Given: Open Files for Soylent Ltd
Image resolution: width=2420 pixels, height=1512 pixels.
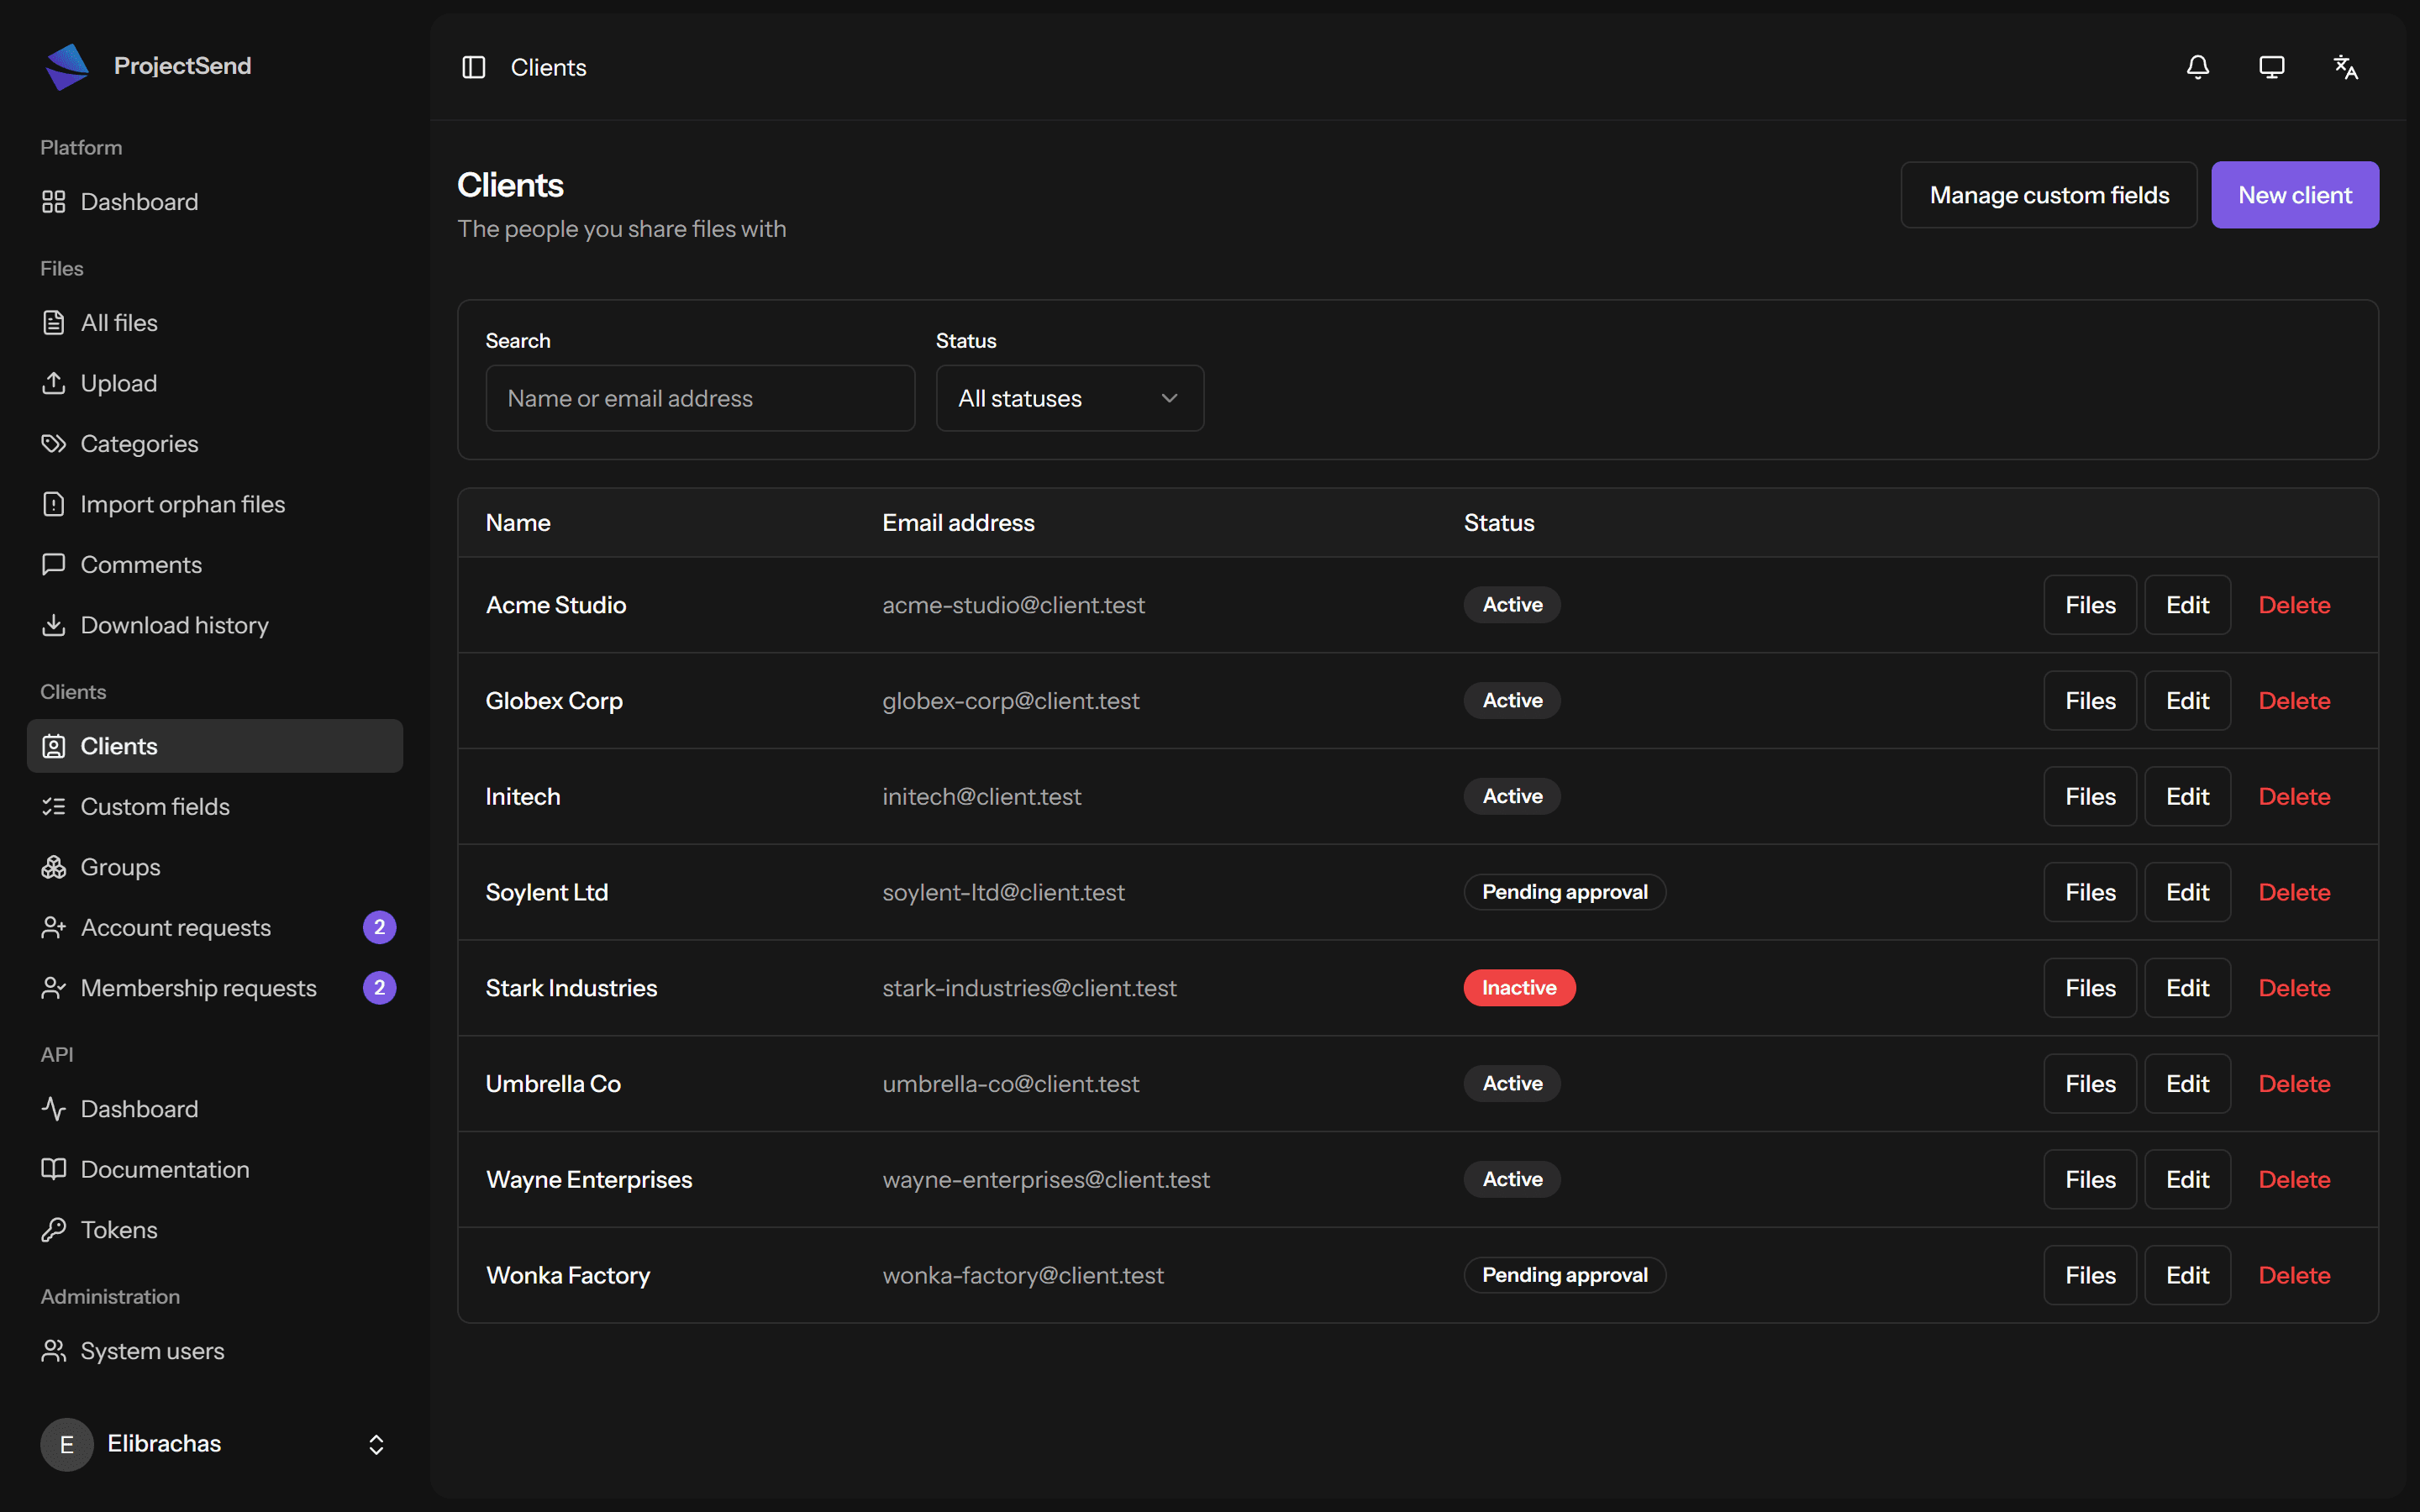Looking at the screenshot, I should pos(2090,892).
